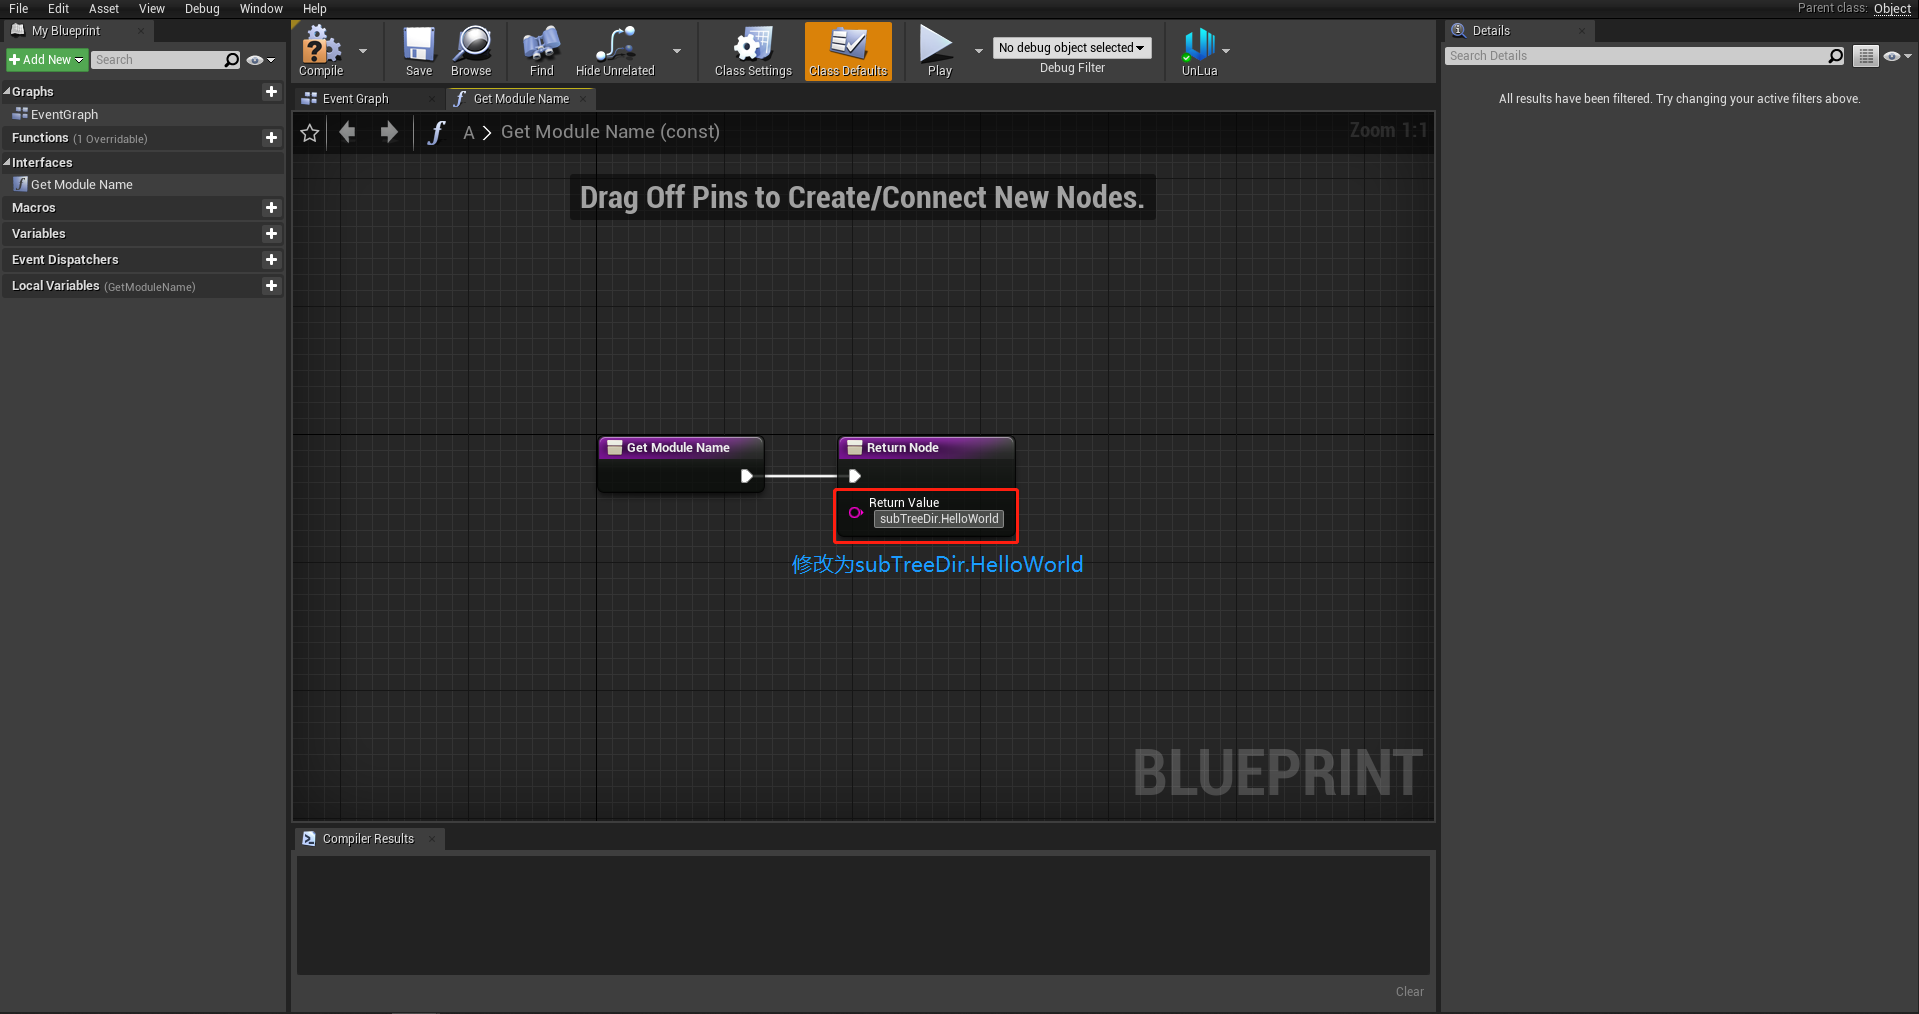The width and height of the screenshot is (1919, 1014).
Task: Open the Edit menu
Action: (x=58, y=9)
